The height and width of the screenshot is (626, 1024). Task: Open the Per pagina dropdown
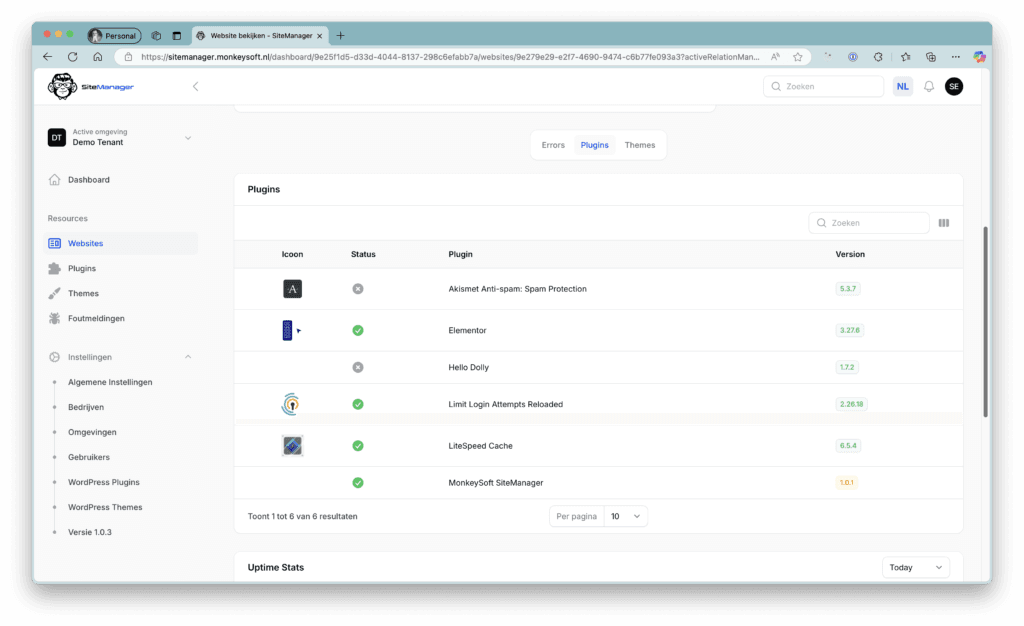(626, 516)
